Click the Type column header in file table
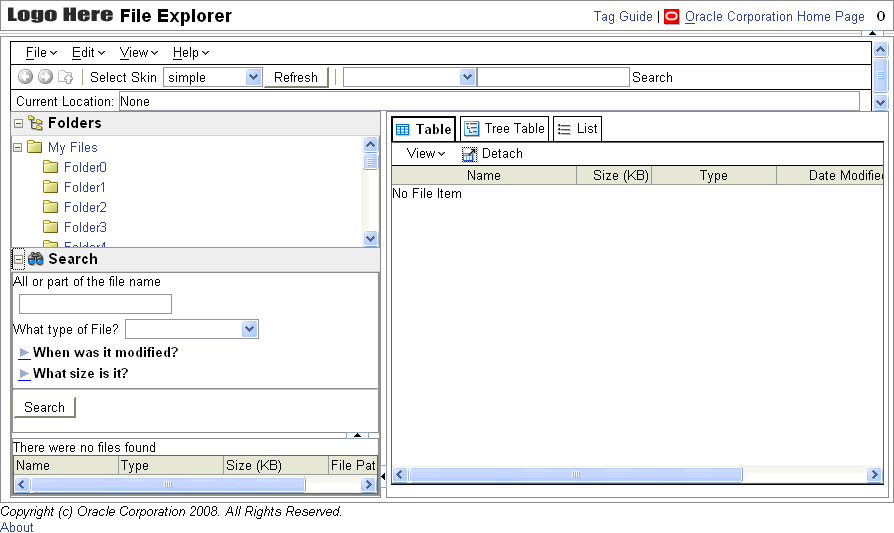This screenshot has height=533, width=894. point(714,176)
